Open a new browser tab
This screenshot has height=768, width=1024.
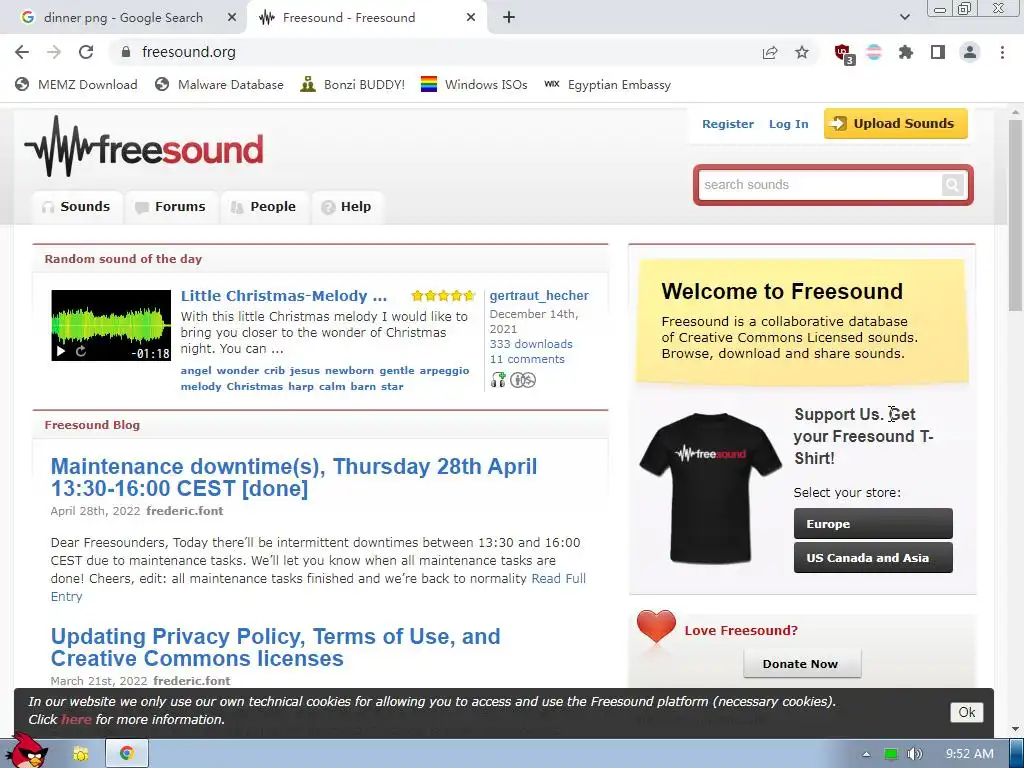coord(509,18)
